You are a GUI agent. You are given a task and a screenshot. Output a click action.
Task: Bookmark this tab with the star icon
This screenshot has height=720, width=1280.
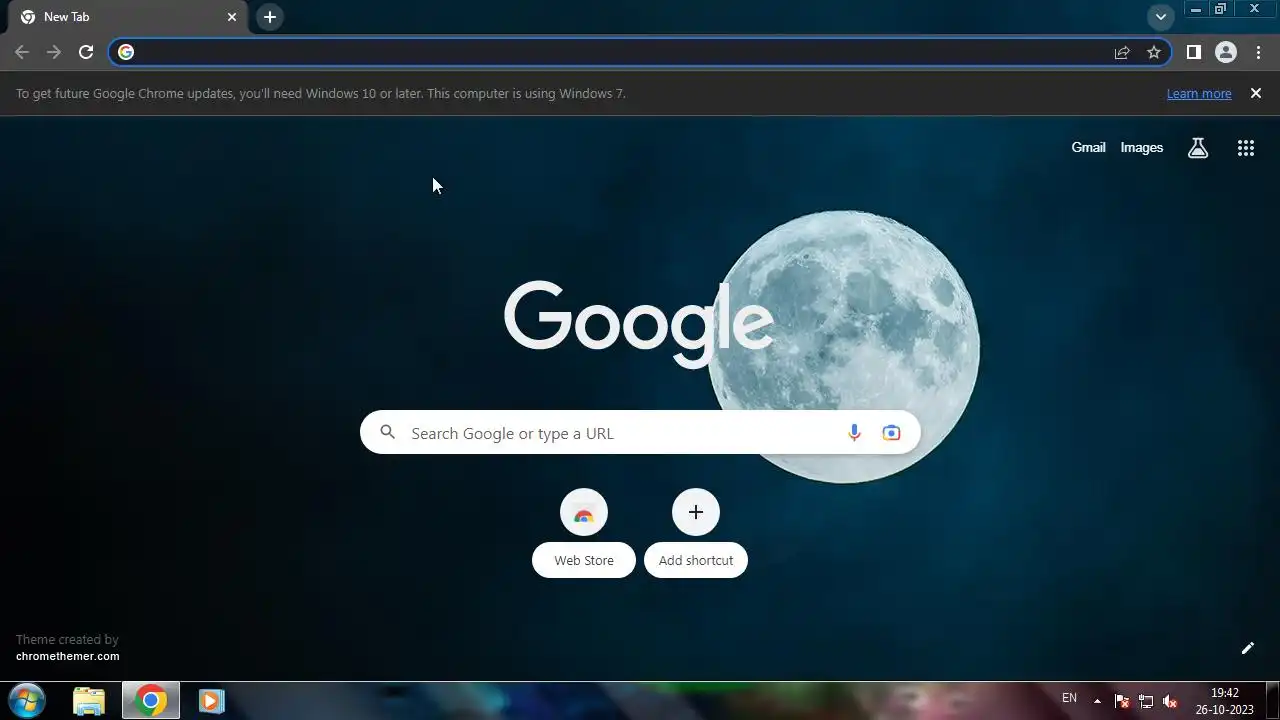(x=1154, y=52)
